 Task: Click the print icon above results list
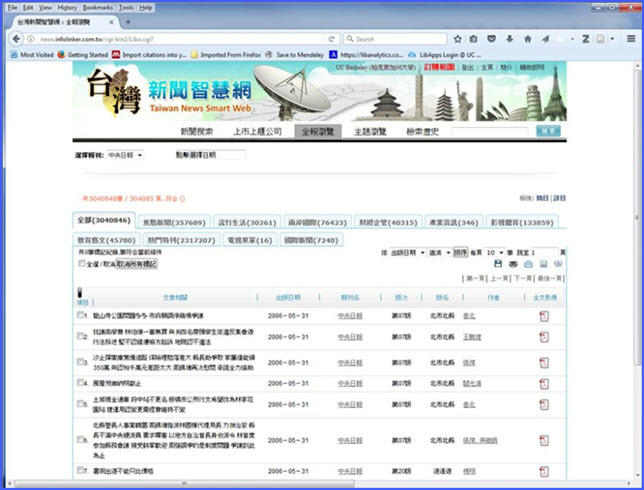[x=513, y=263]
